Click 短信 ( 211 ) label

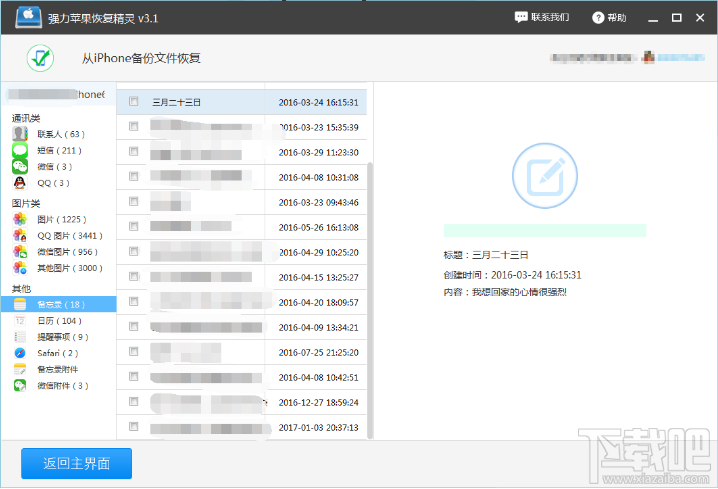pyautogui.click(x=60, y=150)
